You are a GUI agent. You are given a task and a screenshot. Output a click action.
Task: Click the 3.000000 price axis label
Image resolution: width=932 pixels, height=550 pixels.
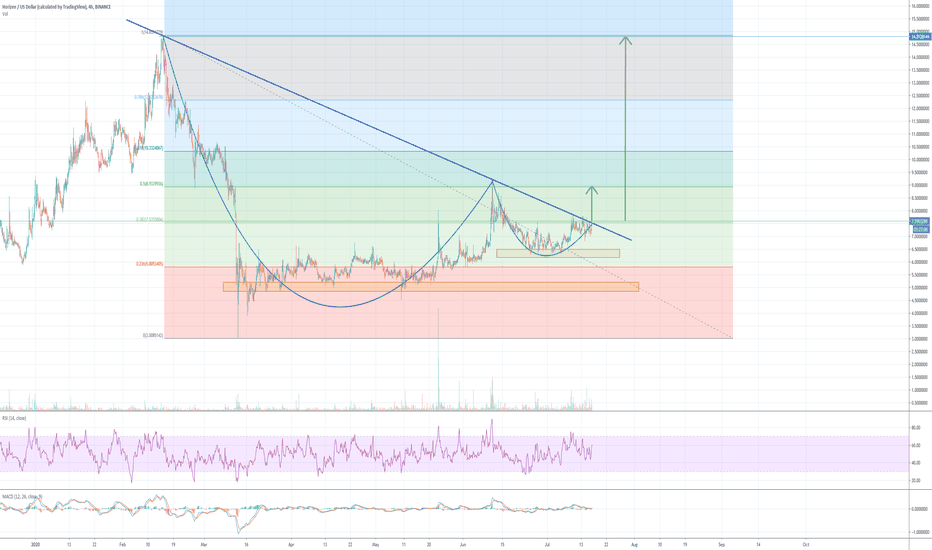920,338
